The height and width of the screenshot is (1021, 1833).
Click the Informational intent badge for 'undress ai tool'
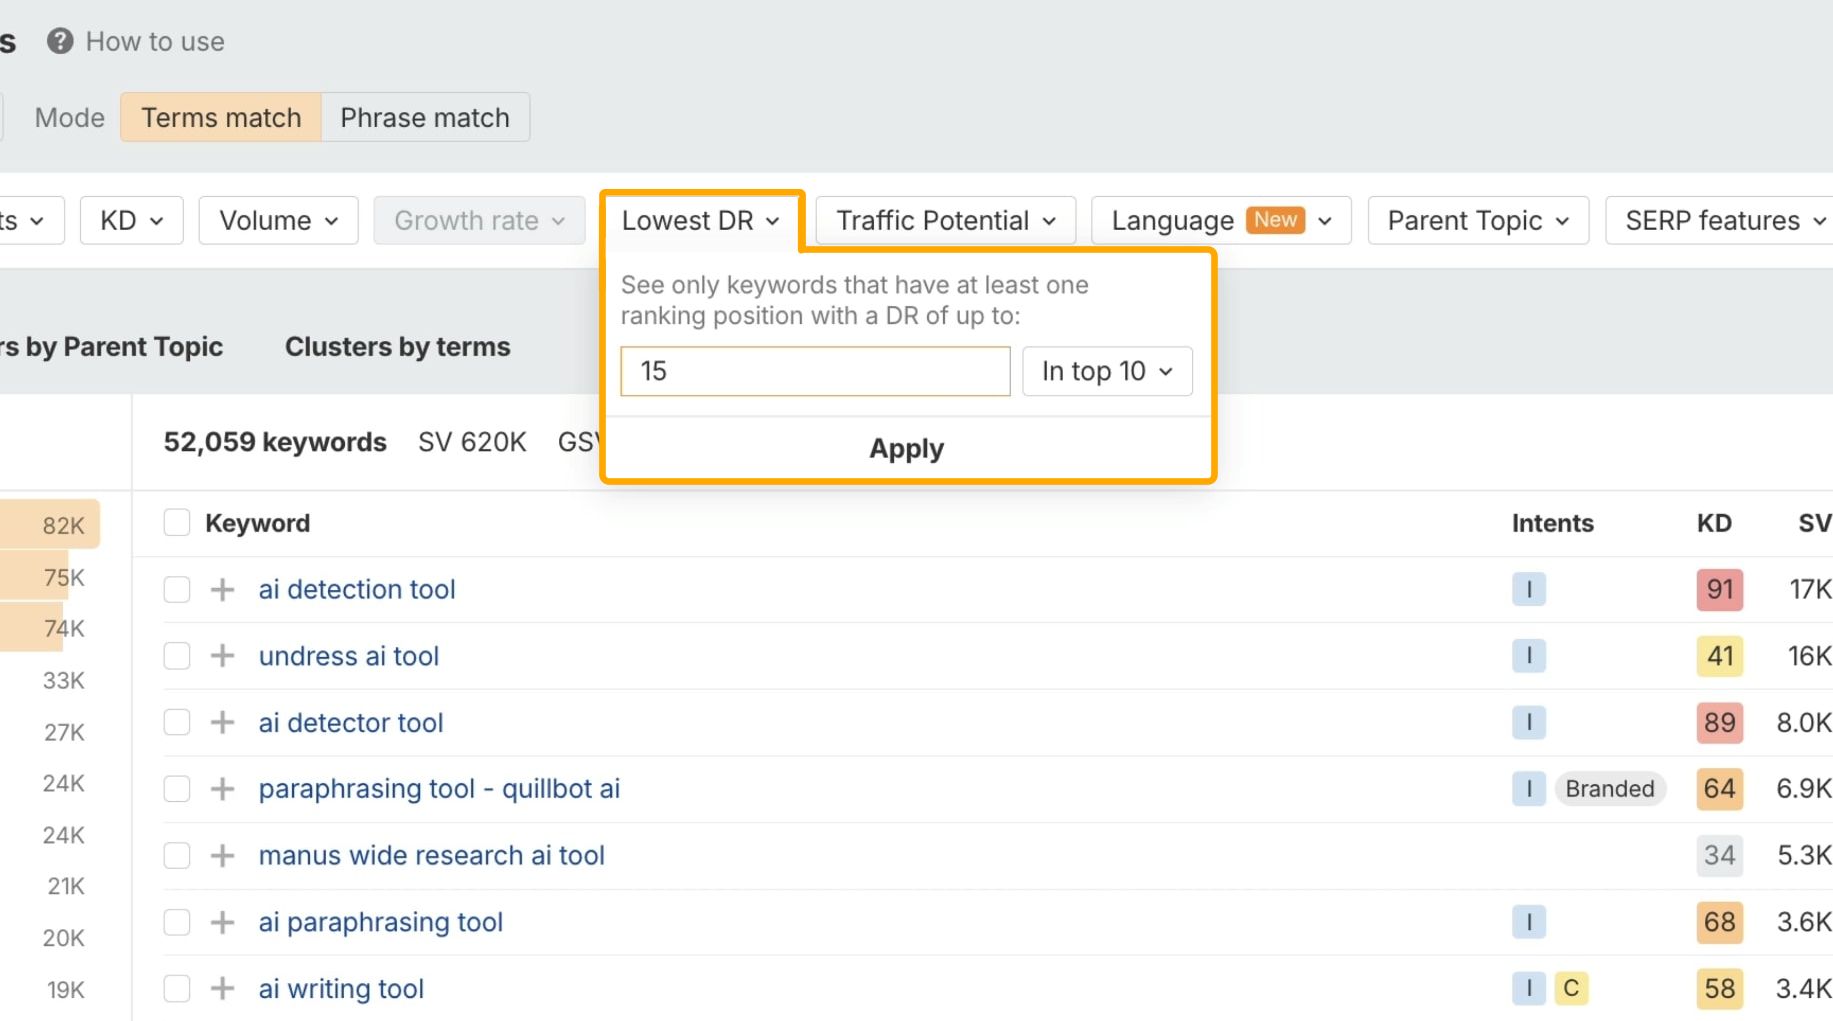tap(1529, 656)
